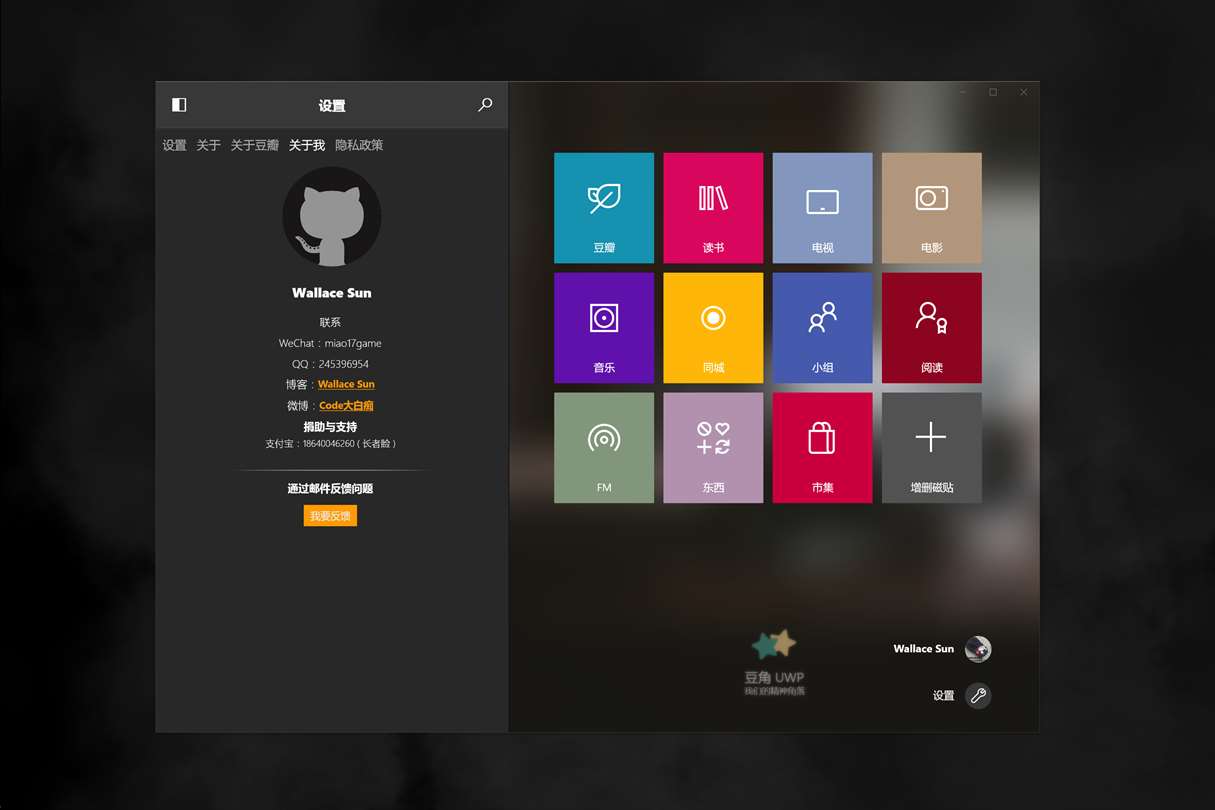Open the 音乐 music tile
Image resolution: width=1215 pixels, height=810 pixels.
tap(604, 328)
